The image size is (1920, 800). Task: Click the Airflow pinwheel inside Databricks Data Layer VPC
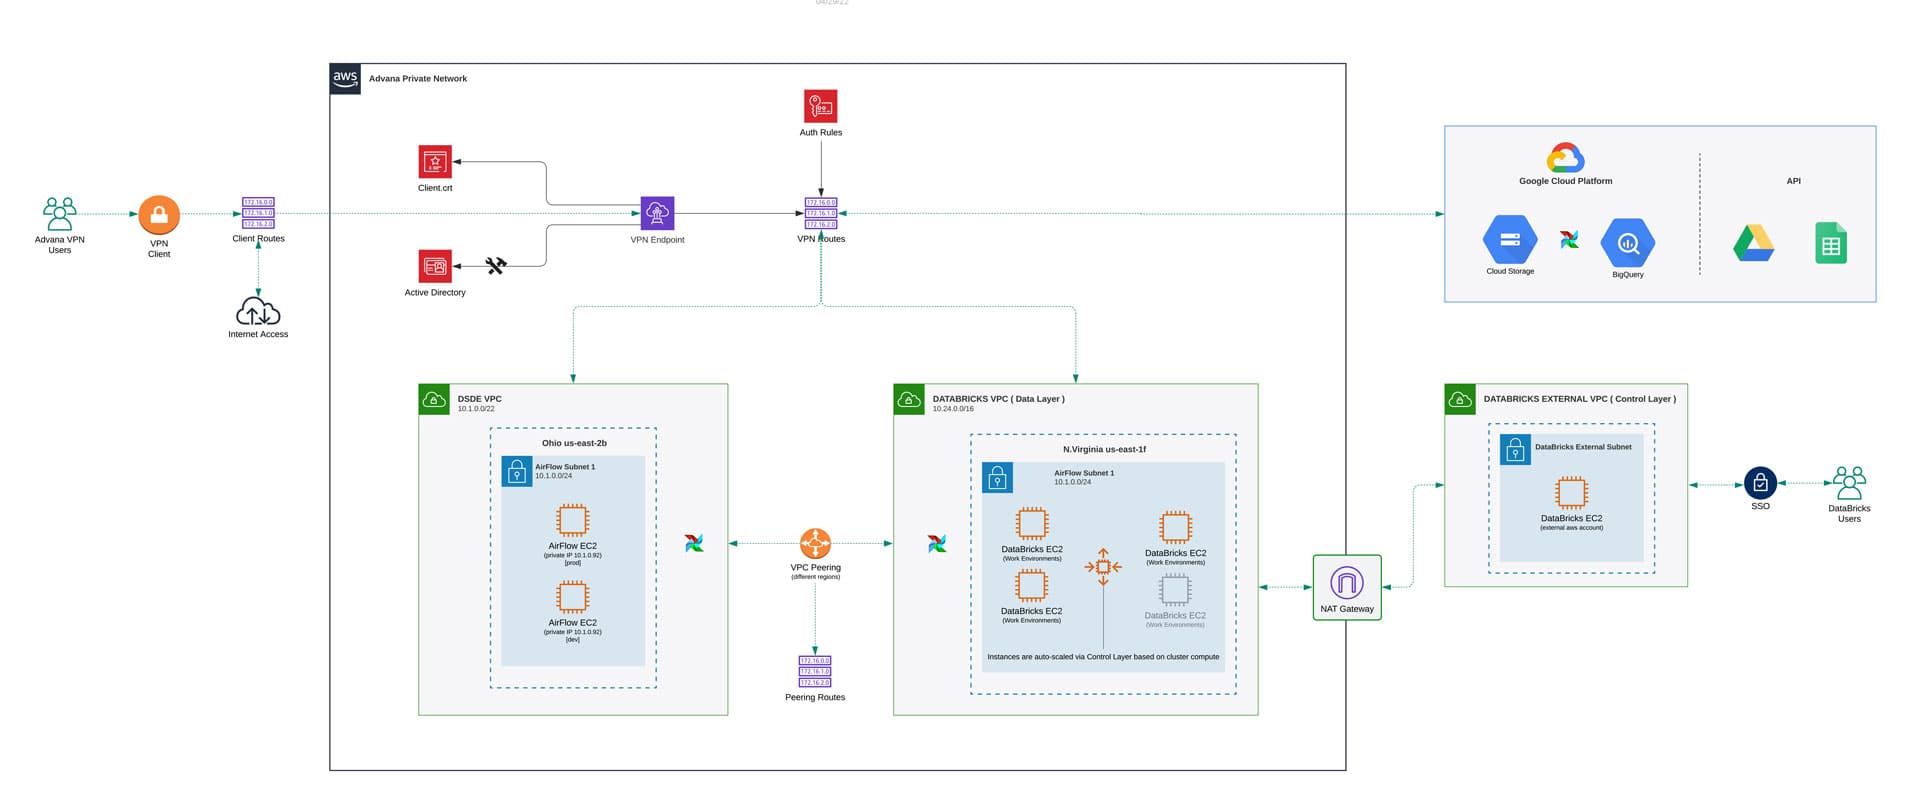tap(937, 544)
